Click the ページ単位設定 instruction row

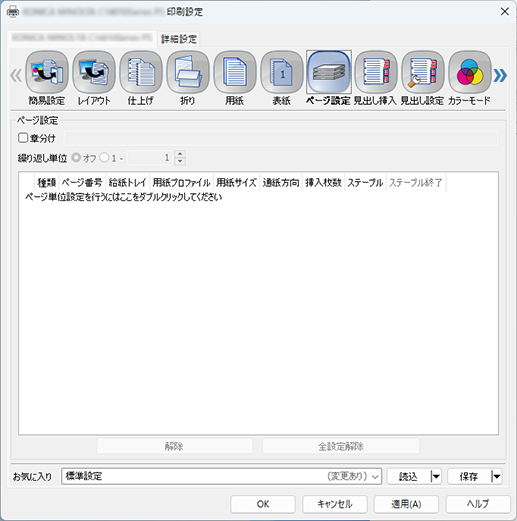pos(124,197)
